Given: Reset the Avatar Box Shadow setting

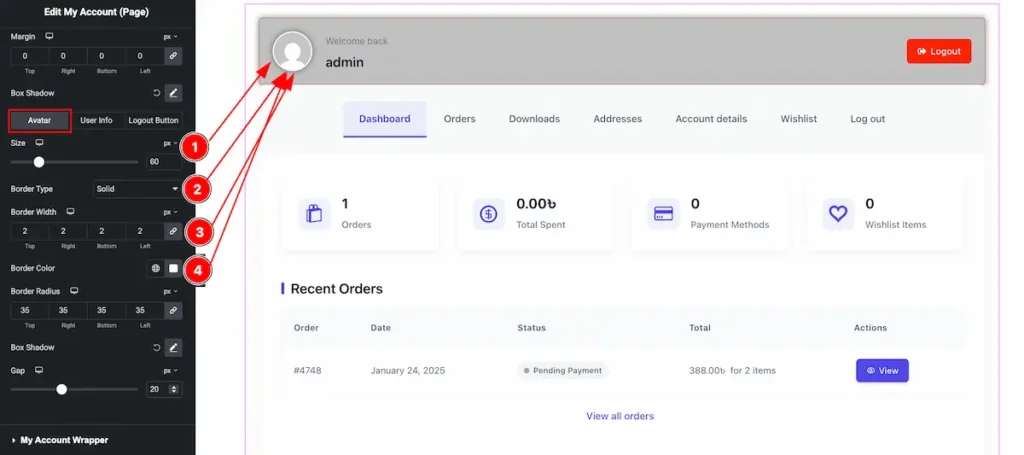Looking at the screenshot, I should click(x=156, y=348).
